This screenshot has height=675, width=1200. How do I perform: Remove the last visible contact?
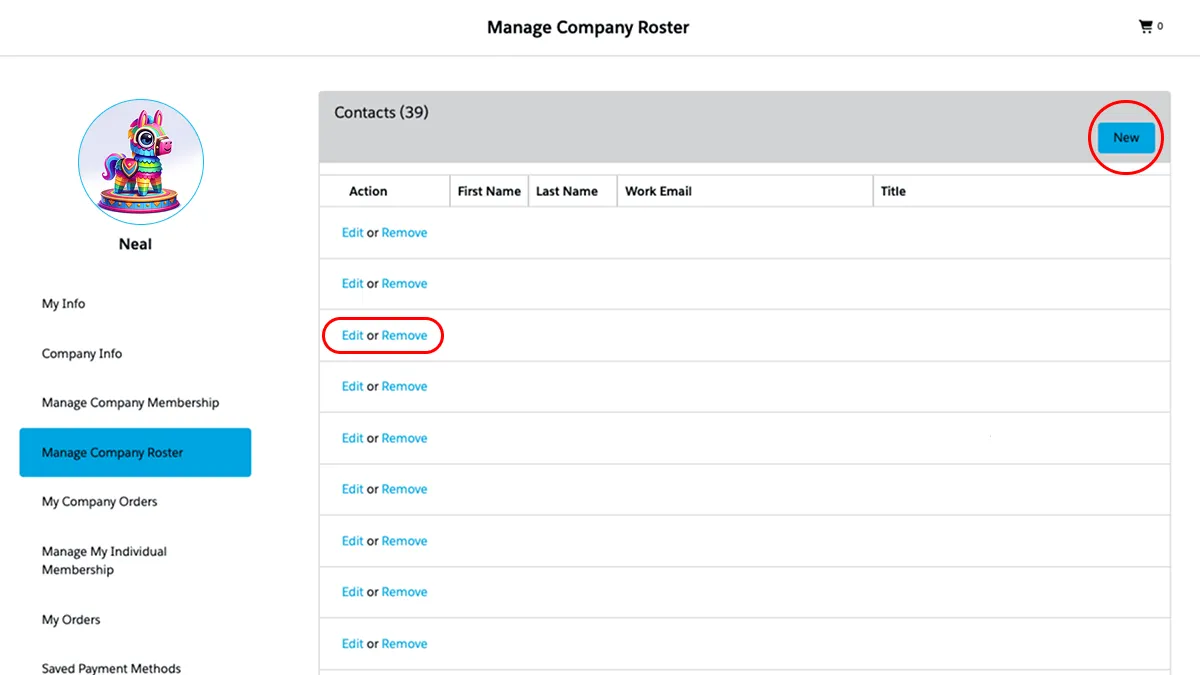pyautogui.click(x=404, y=643)
